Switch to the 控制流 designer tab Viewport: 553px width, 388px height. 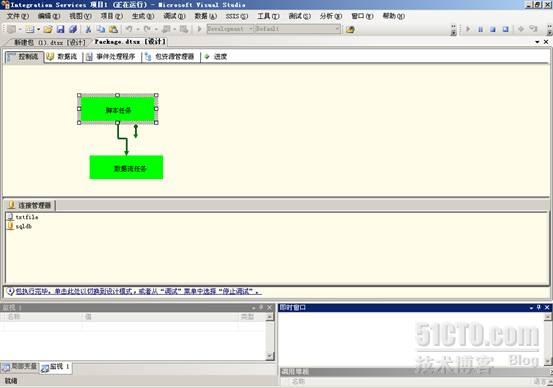tap(24, 57)
